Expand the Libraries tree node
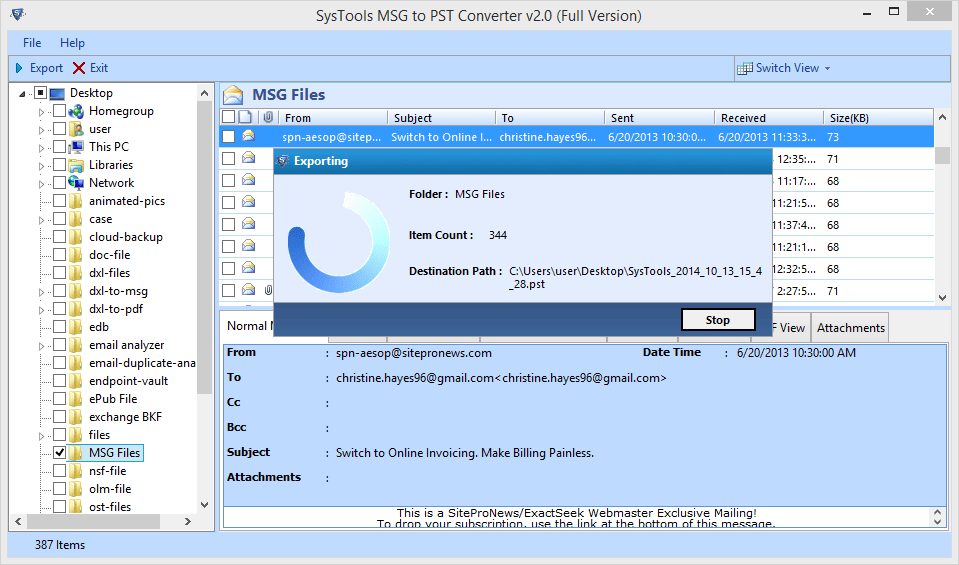959x565 pixels. [41, 166]
